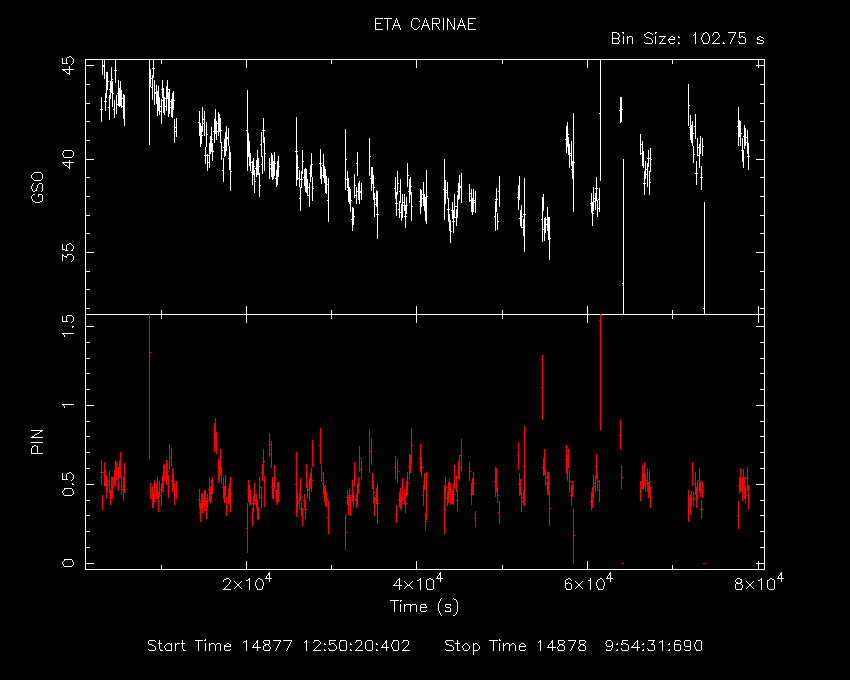This screenshot has width=850, height=680.
Task: Click the 6×10^4 x-axis tick label
Action: (x=588, y=583)
